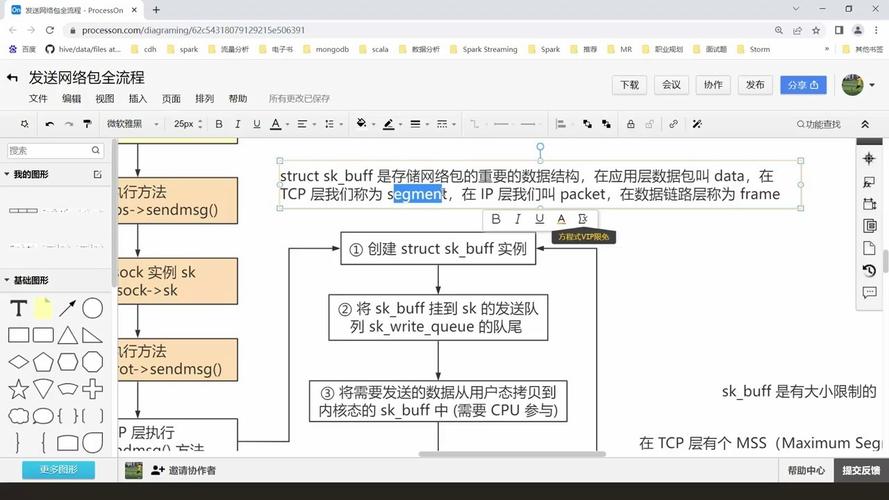The image size is (889, 500).
Task: Open the theme style settings icon
Action: click(24, 124)
